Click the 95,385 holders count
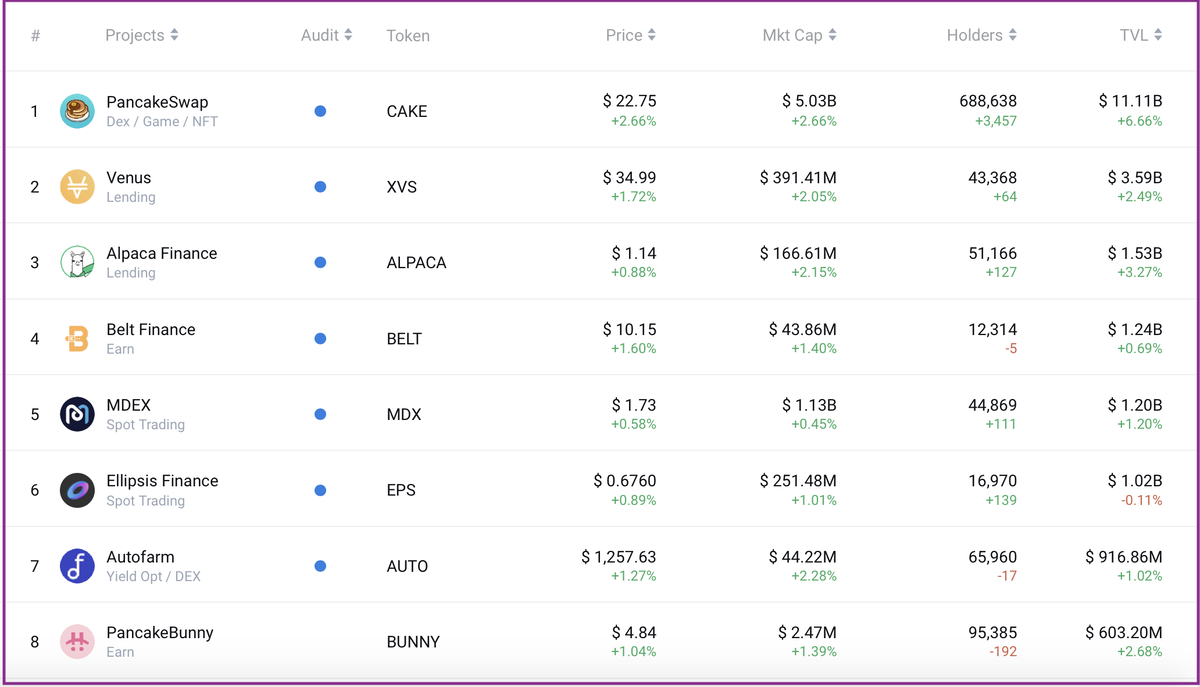The image size is (1200, 687). pos(993,632)
